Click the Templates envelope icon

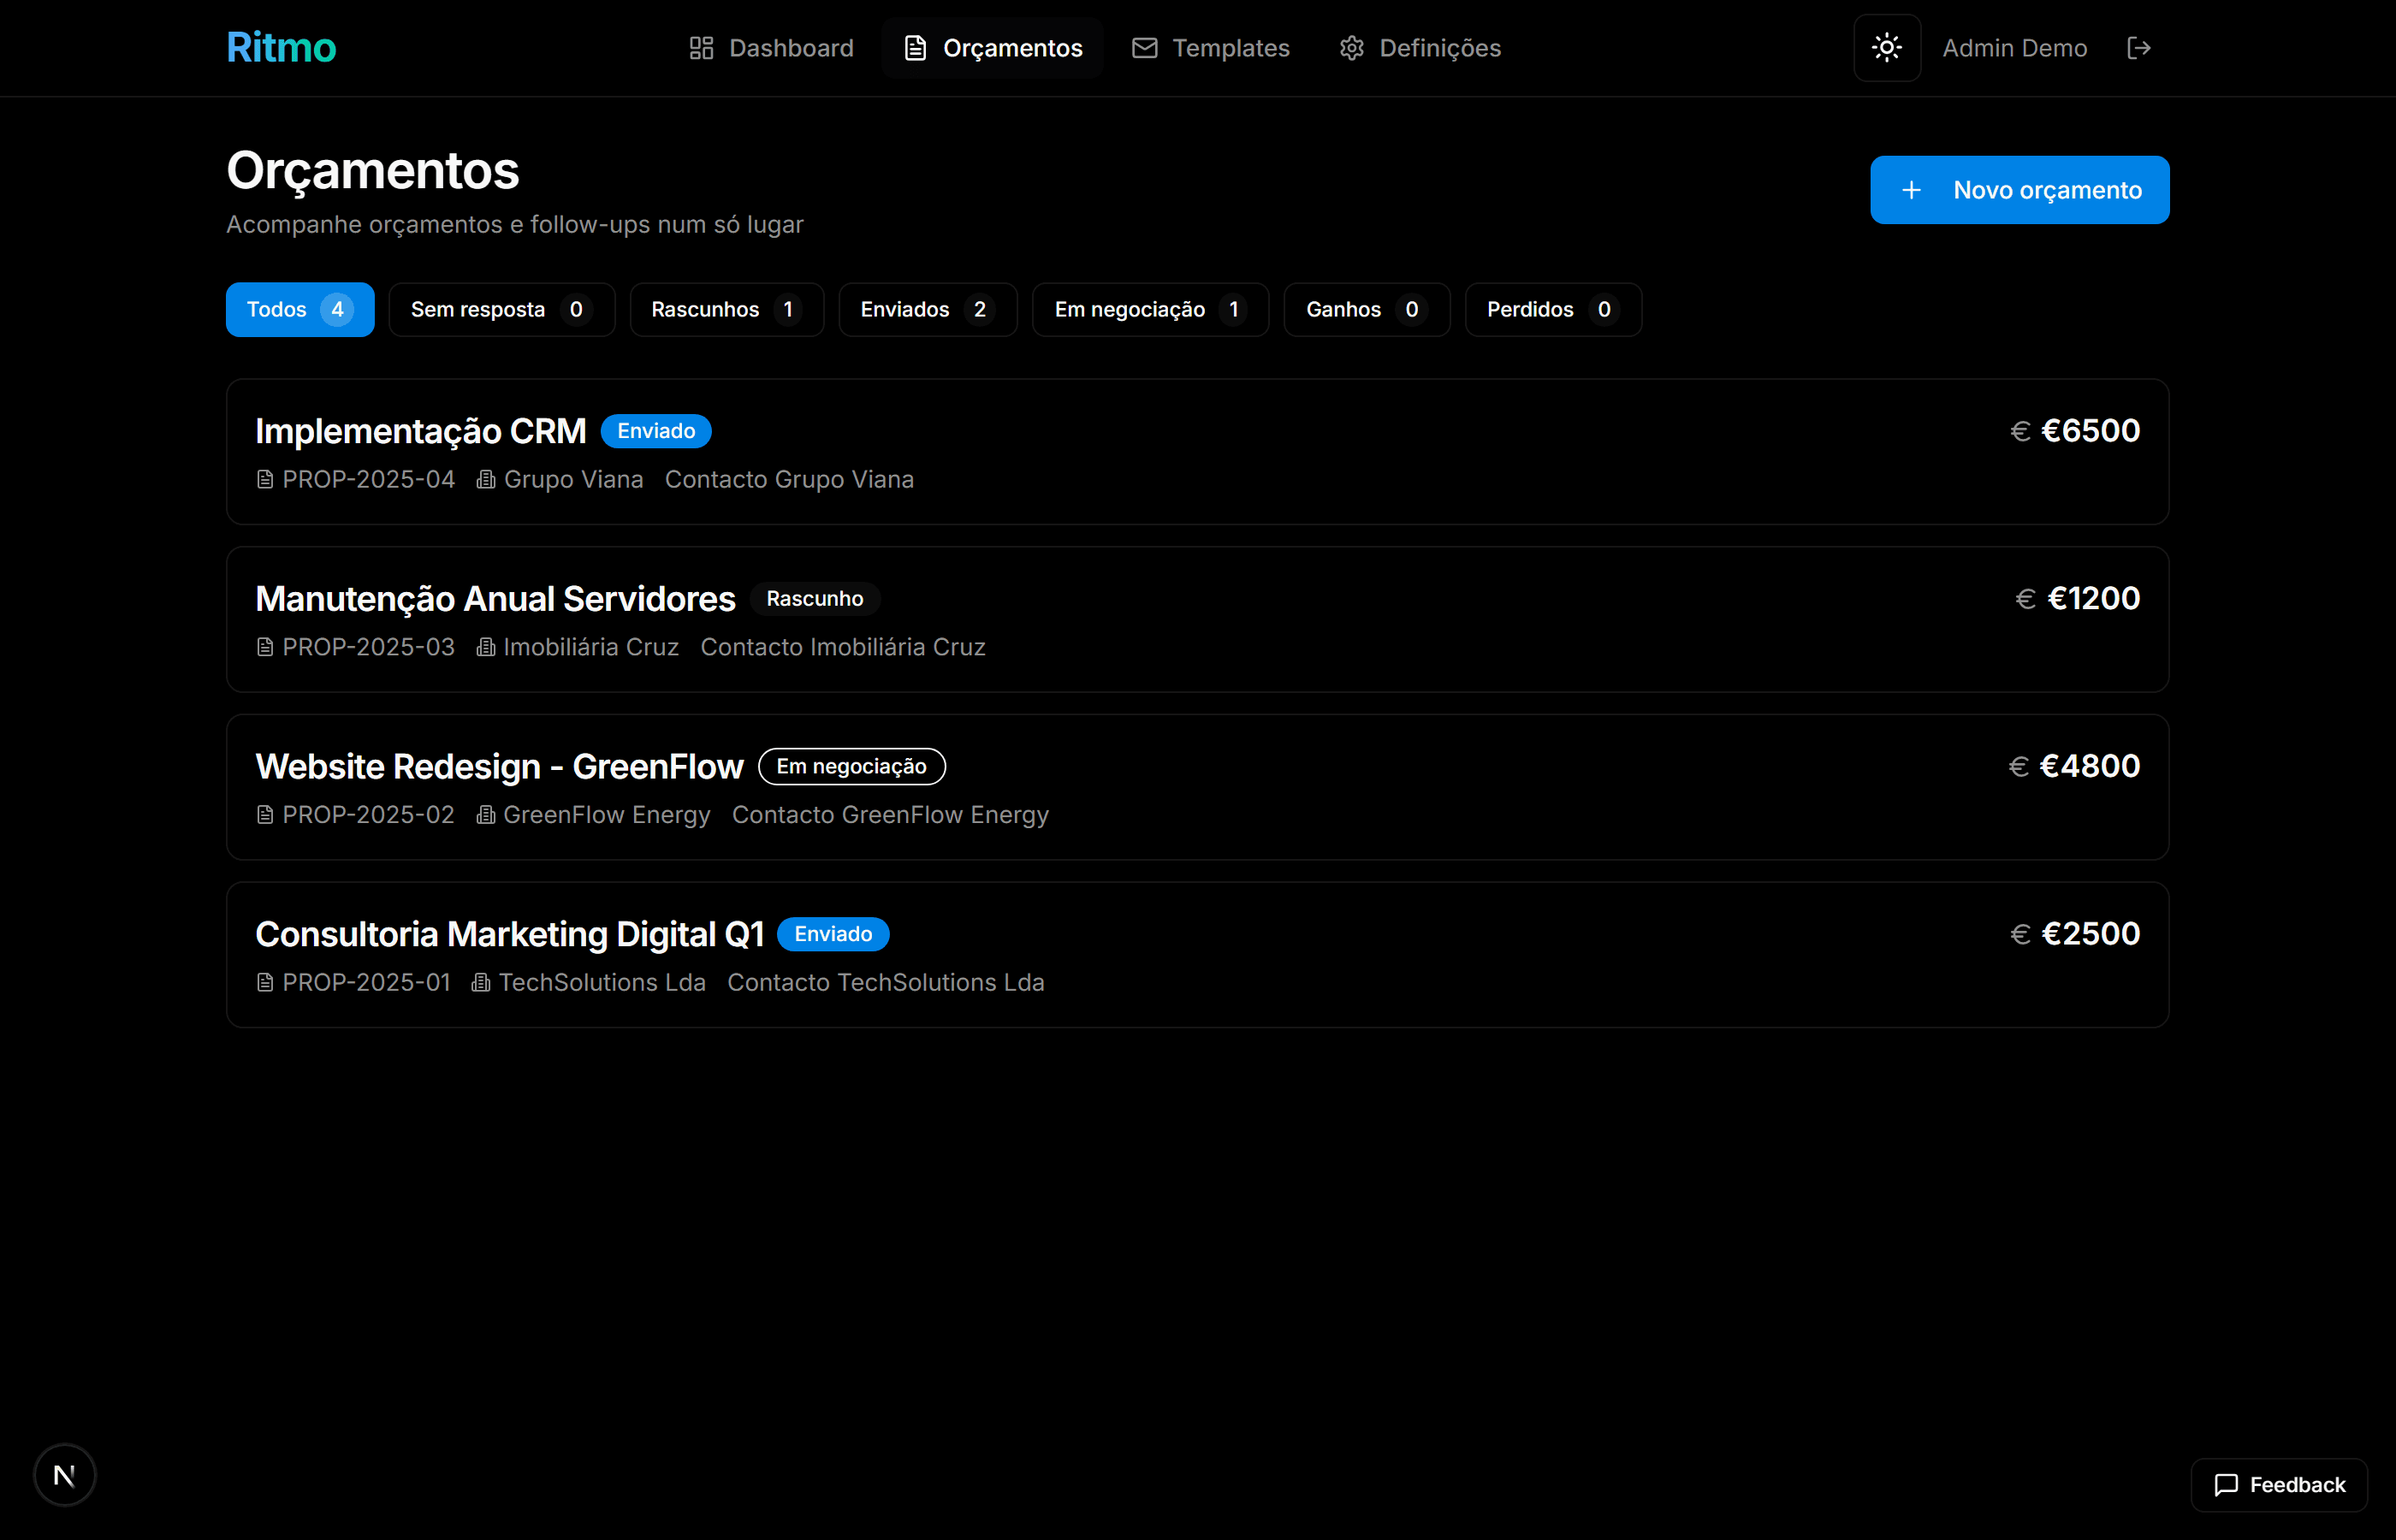1144,48
